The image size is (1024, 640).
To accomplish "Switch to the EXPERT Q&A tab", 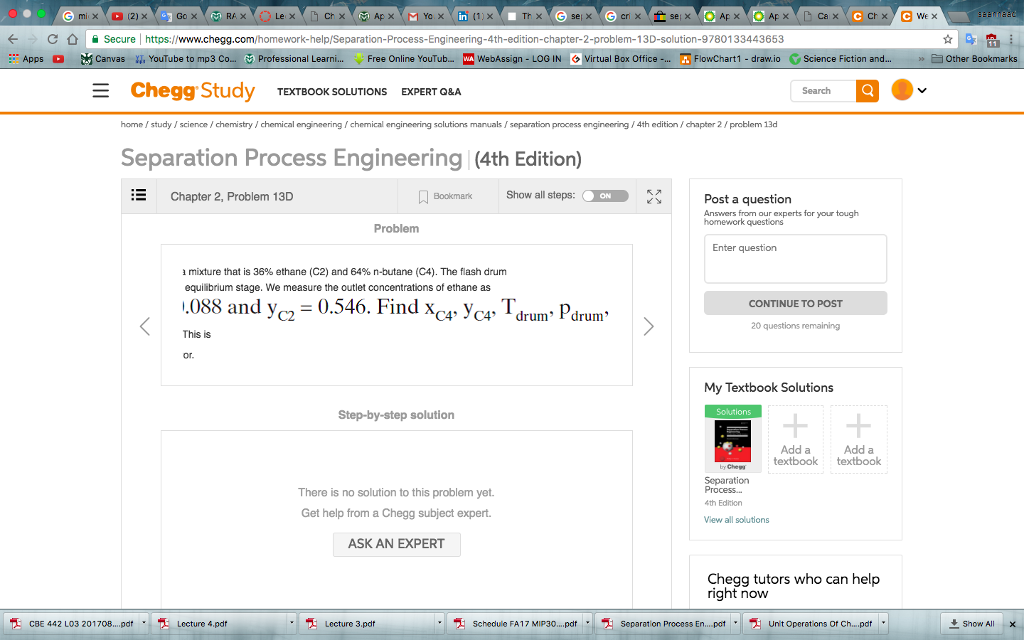I will click(430, 91).
